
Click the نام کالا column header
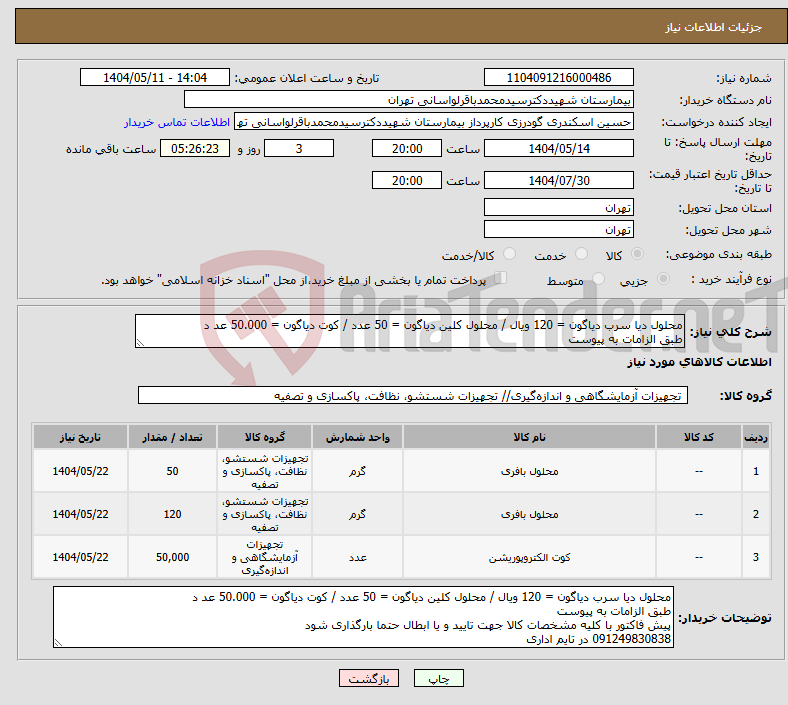529,437
